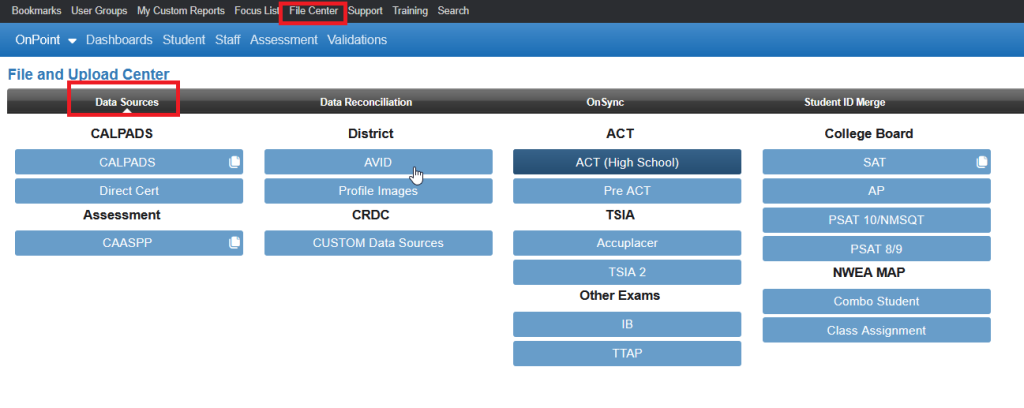The height and width of the screenshot is (408, 1024).
Task: Click the File and Upload Center heading
Action: coord(89,74)
